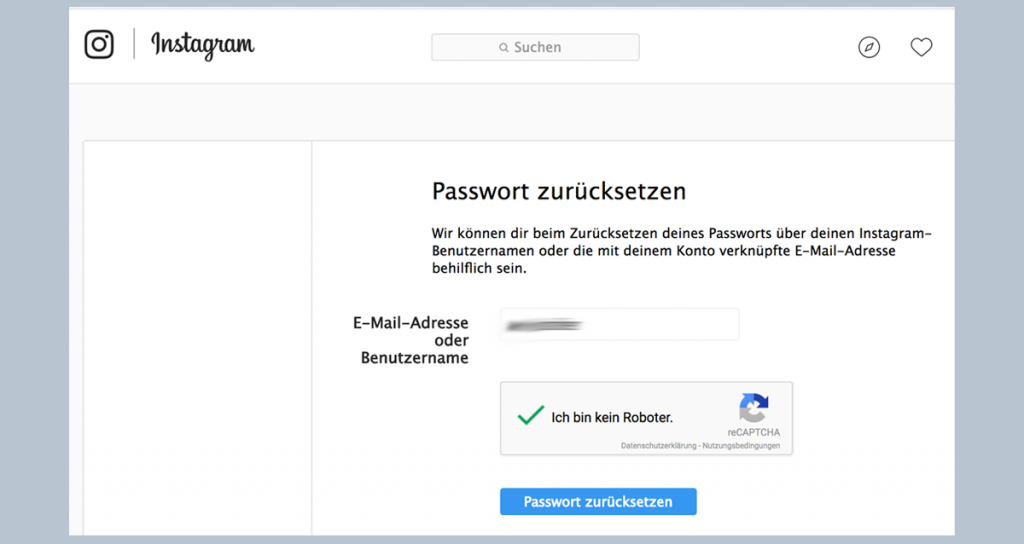Open the Explore compass icon
This screenshot has height=544, width=1024.
[869, 47]
